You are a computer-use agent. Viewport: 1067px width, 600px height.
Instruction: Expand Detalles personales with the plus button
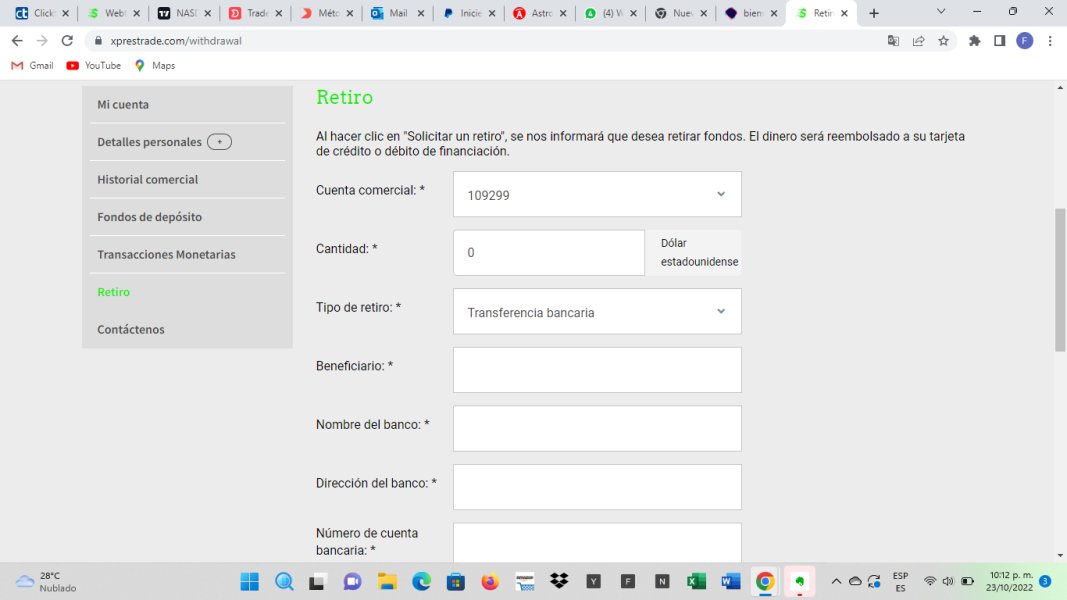coord(219,142)
